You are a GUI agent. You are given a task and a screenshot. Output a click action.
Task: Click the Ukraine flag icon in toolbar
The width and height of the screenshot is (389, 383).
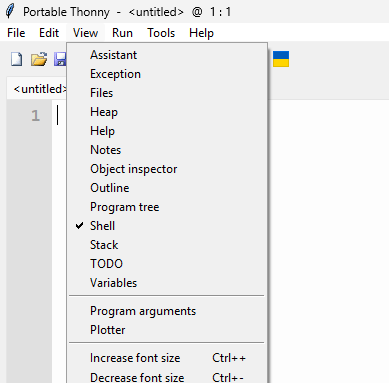[x=281, y=59]
